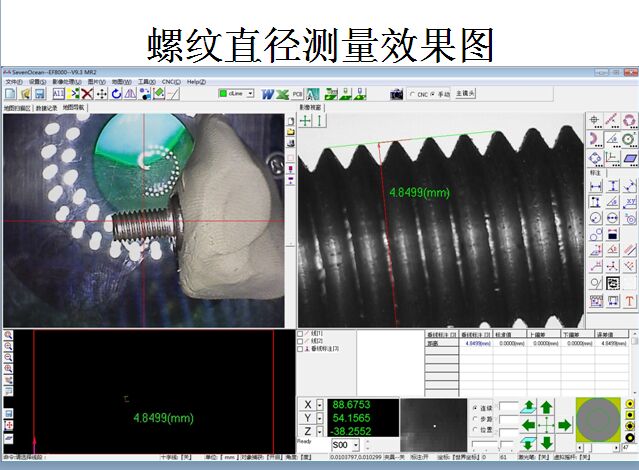Check the perpendicular annotation [3] checkbox
The image size is (639, 470).
point(300,349)
